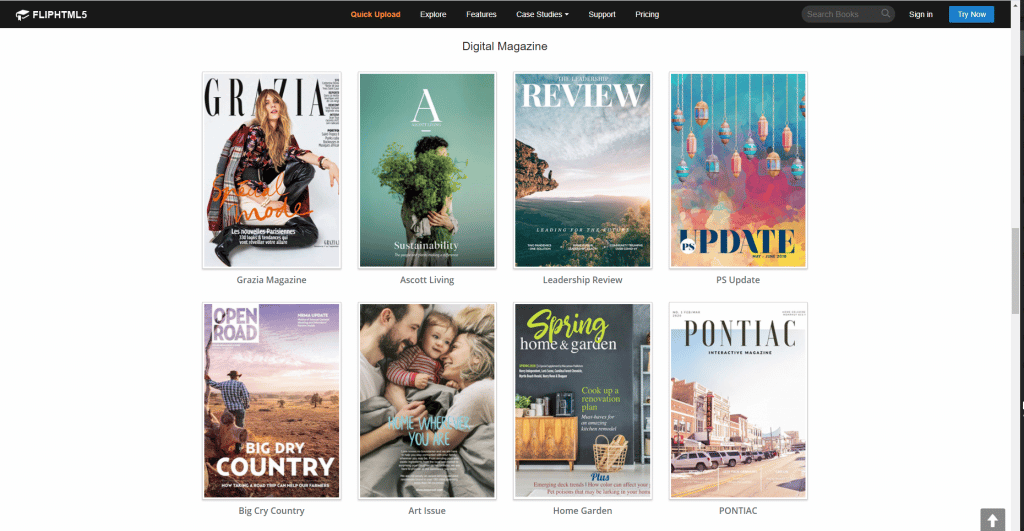Open the Open Road Big Dry Country cover
Viewport: 1024px width, 531px height.
(272, 401)
